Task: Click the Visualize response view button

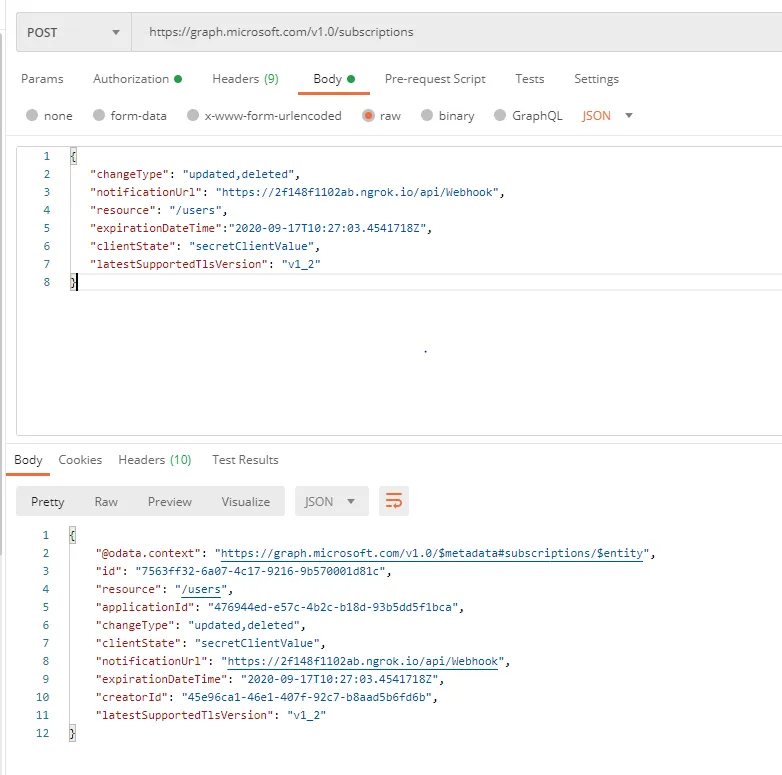Action: 246,501
